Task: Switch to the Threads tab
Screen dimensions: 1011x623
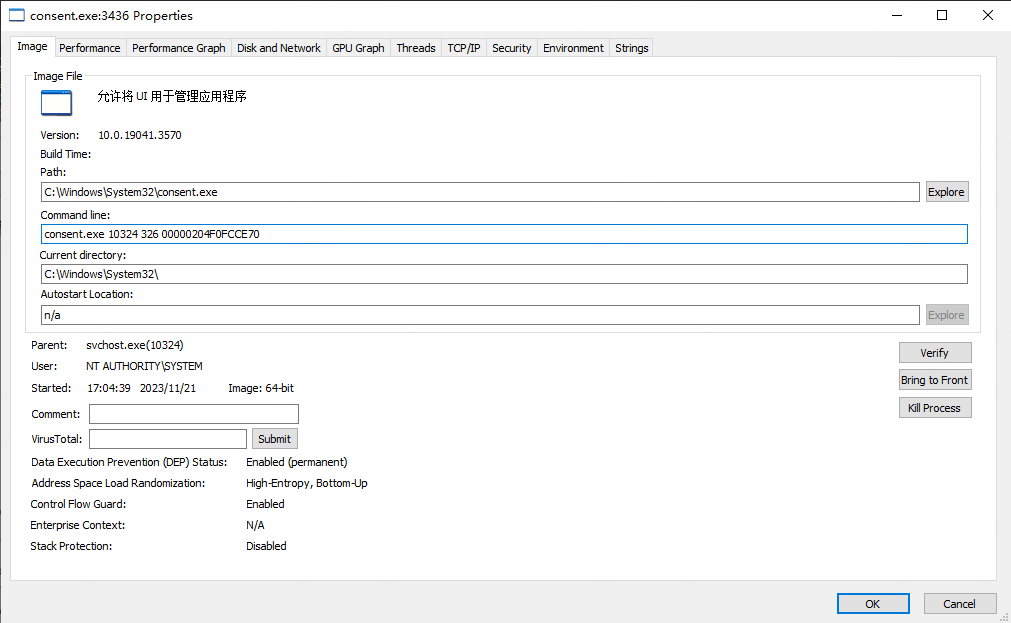Action: tap(415, 48)
